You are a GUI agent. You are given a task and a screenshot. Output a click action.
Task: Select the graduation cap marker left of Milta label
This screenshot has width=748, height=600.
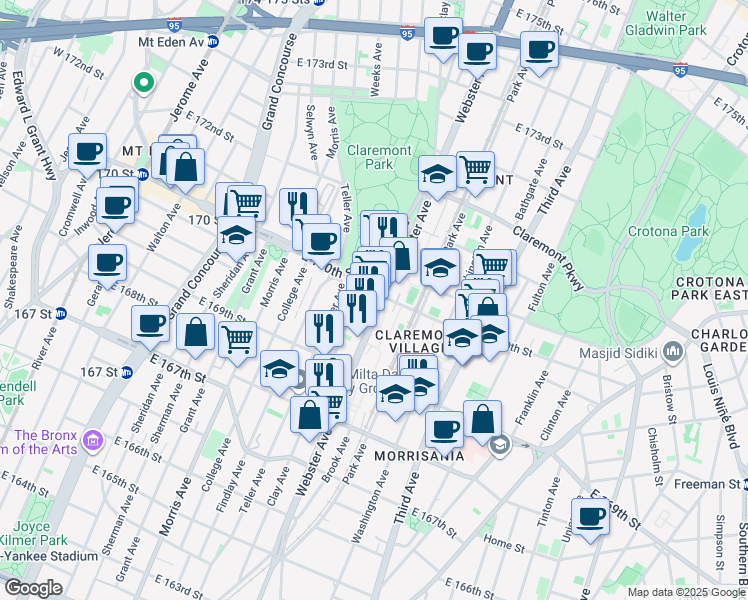(x=280, y=370)
